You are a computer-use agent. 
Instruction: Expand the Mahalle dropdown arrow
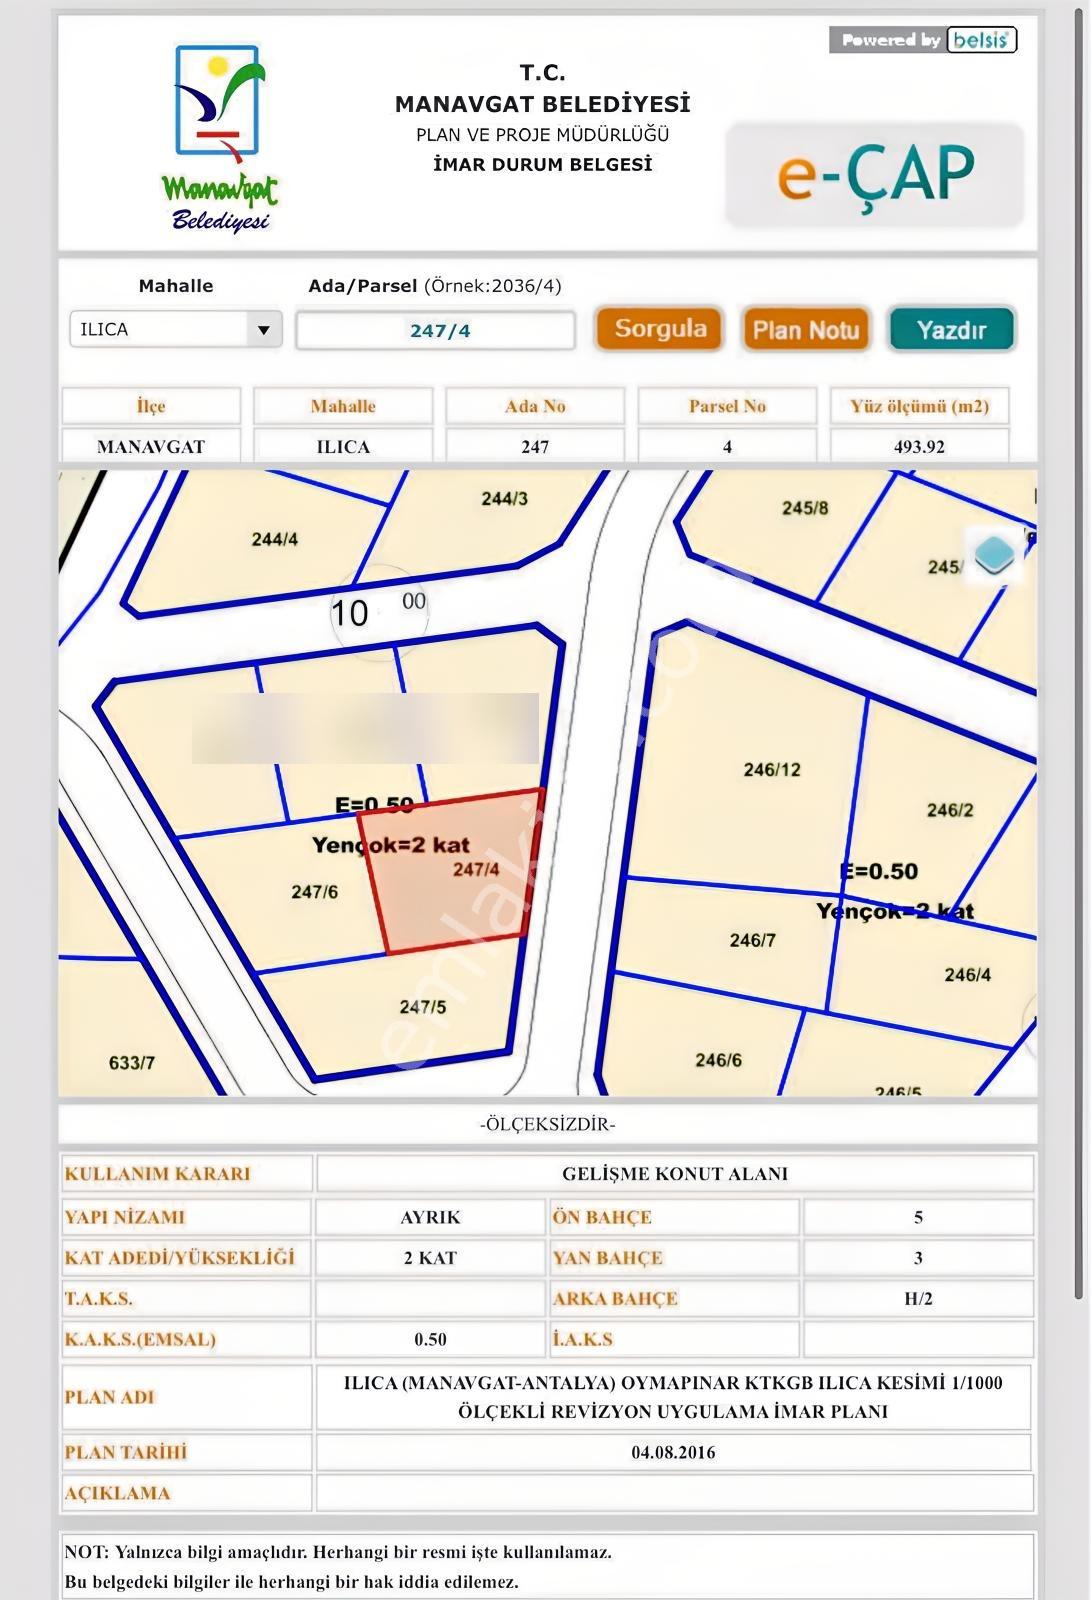[x=263, y=330]
